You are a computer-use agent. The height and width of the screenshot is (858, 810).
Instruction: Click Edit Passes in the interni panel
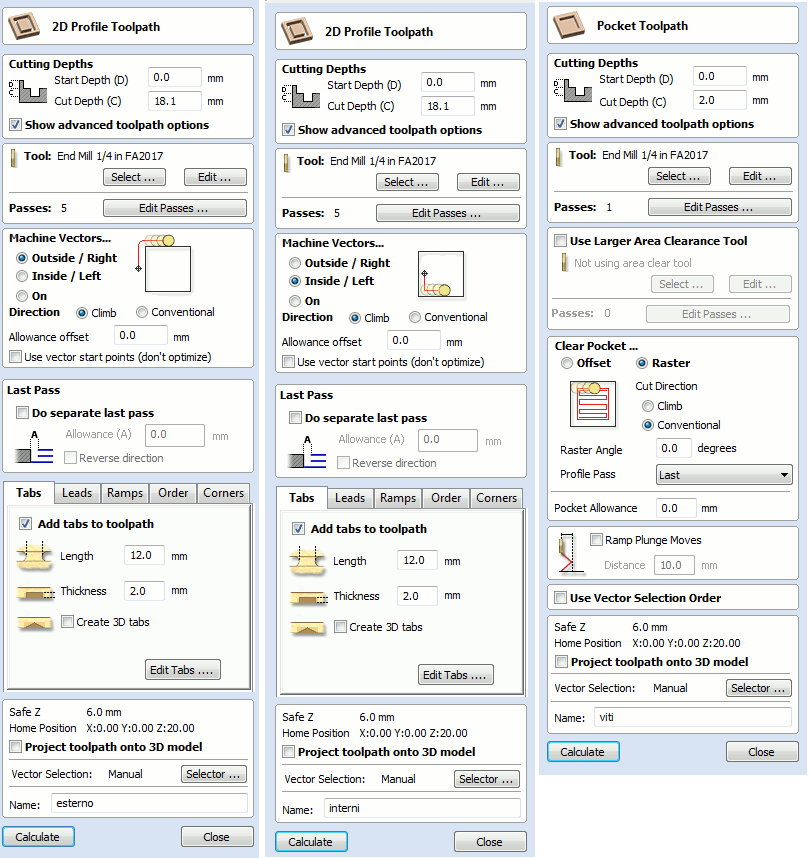coord(447,213)
